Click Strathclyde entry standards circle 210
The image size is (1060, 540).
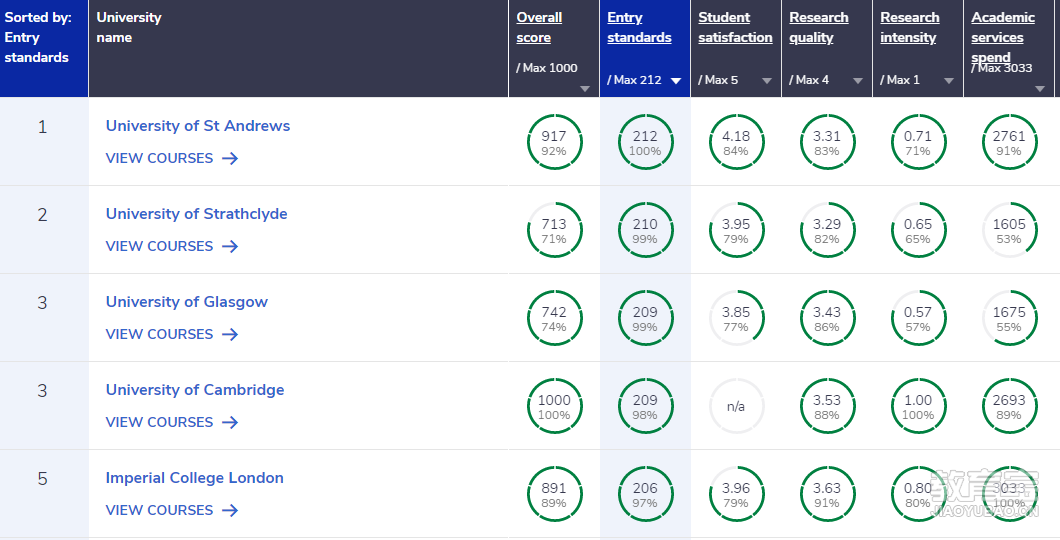[646, 230]
